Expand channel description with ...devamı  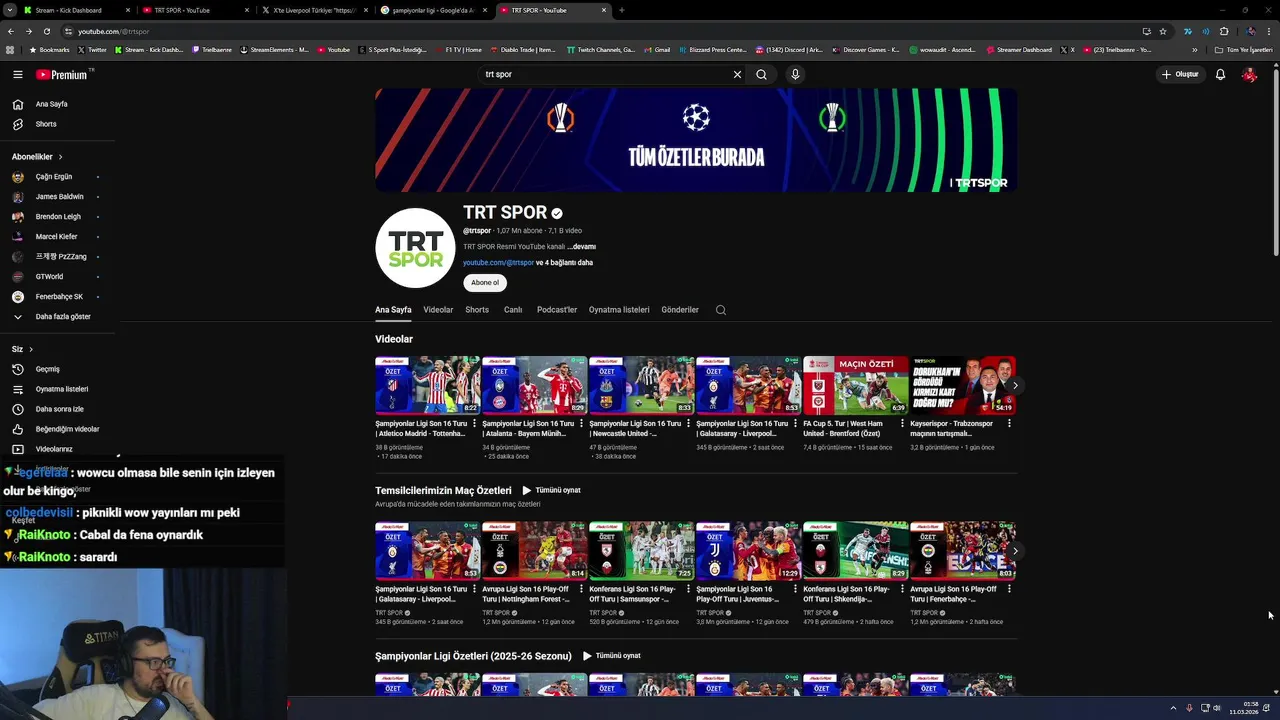point(582,246)
